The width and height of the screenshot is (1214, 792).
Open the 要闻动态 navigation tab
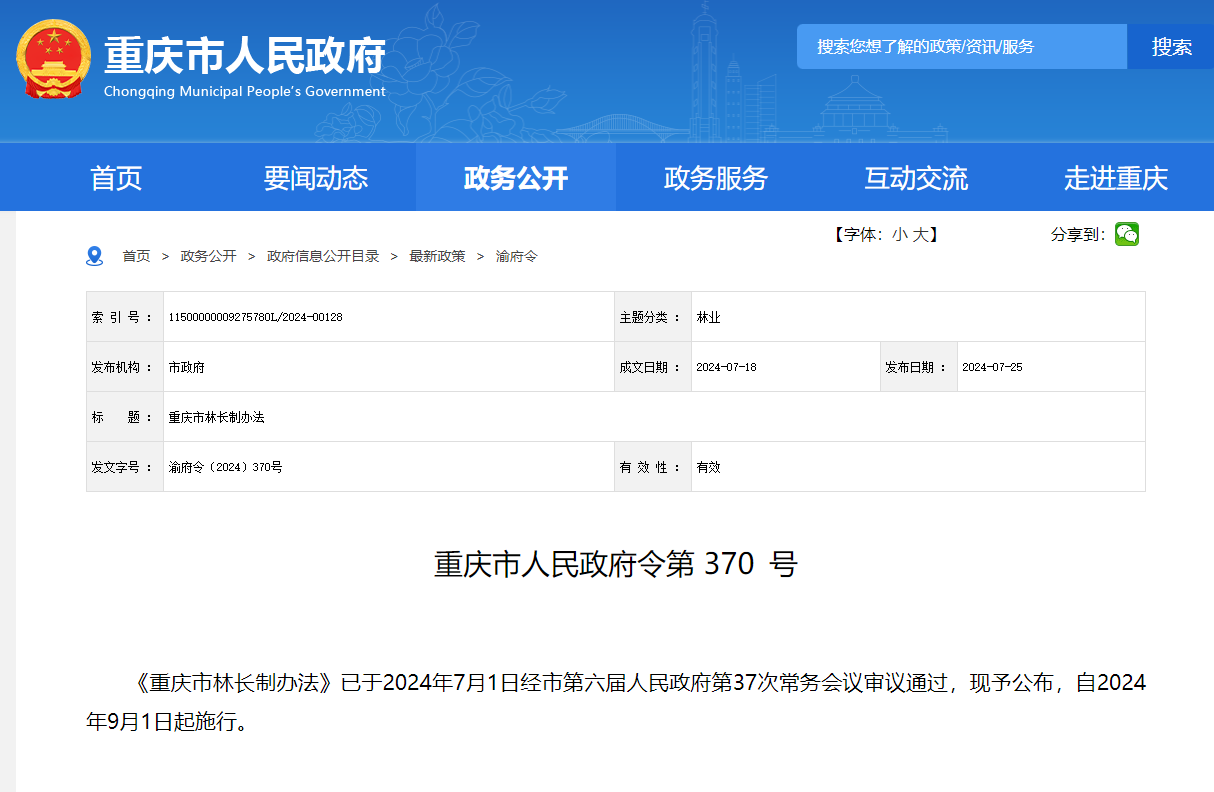click(316, 178)
